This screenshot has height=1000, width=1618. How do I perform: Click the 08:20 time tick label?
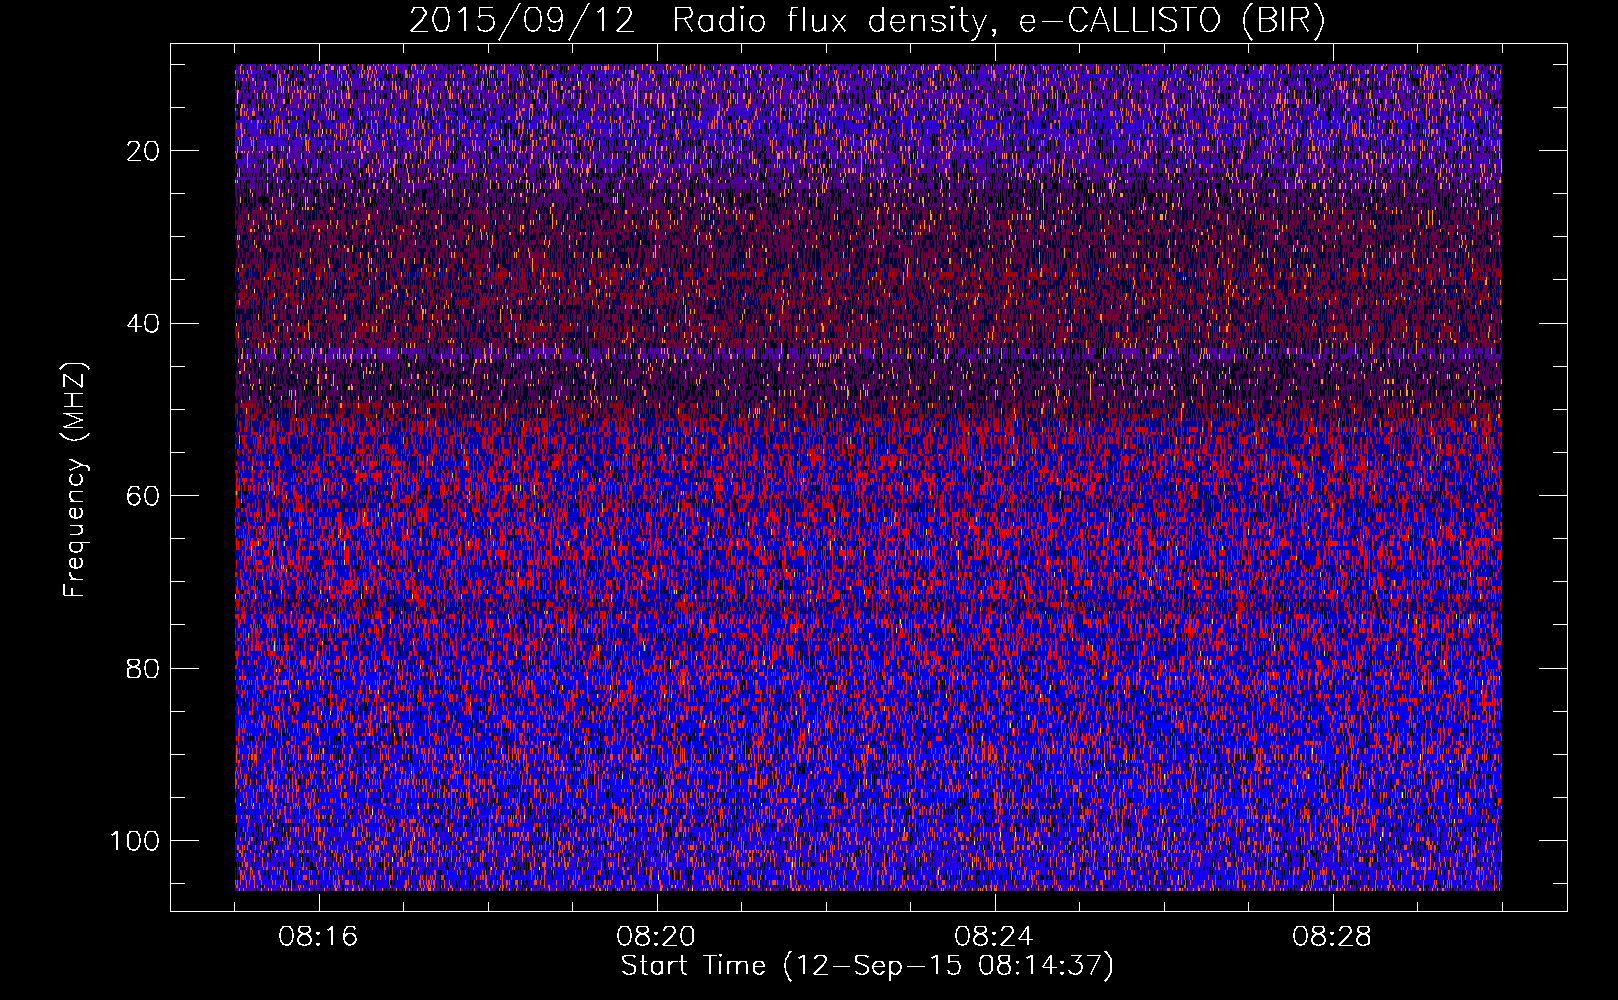click(x=657, y=937)
